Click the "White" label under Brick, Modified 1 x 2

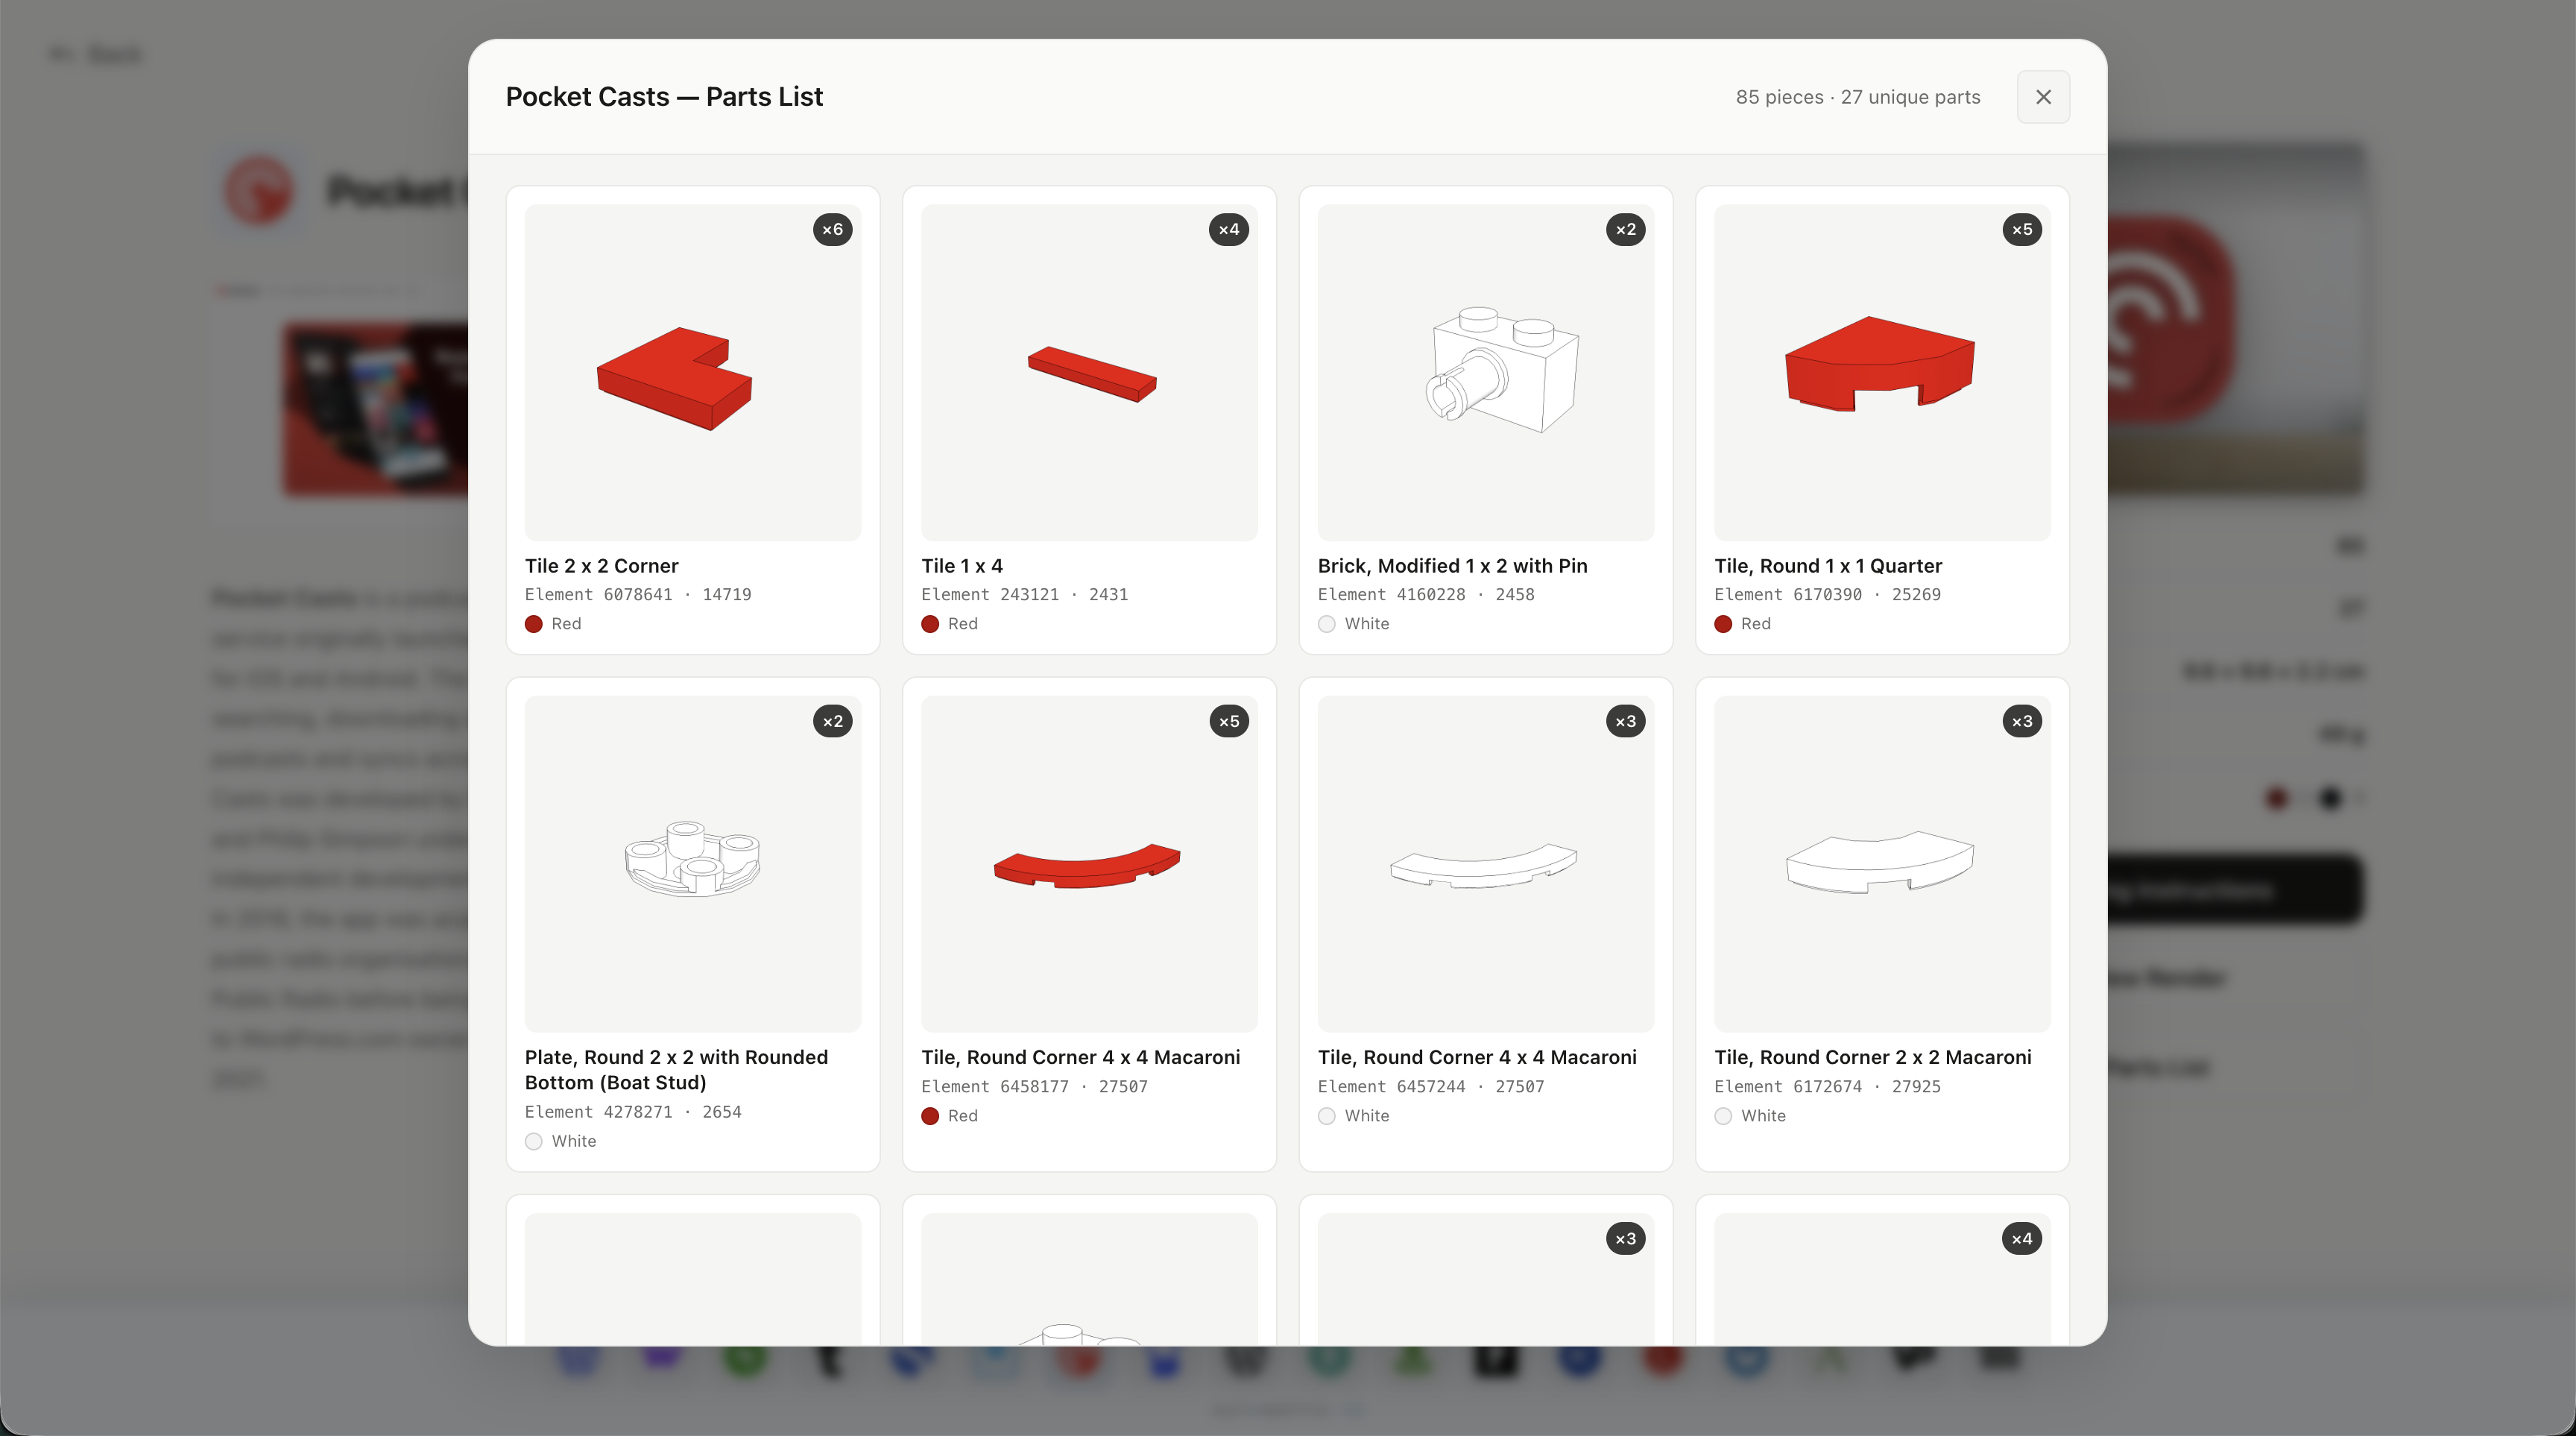tap(1367, 624)
